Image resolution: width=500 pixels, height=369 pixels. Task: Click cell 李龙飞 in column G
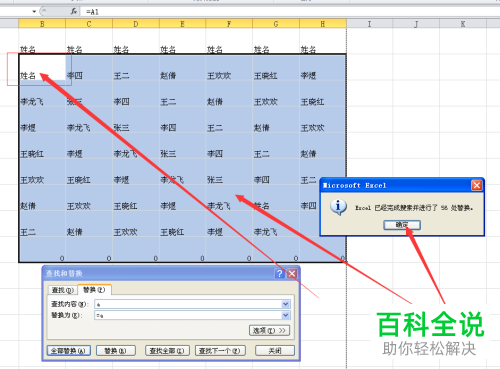point(276,224)
